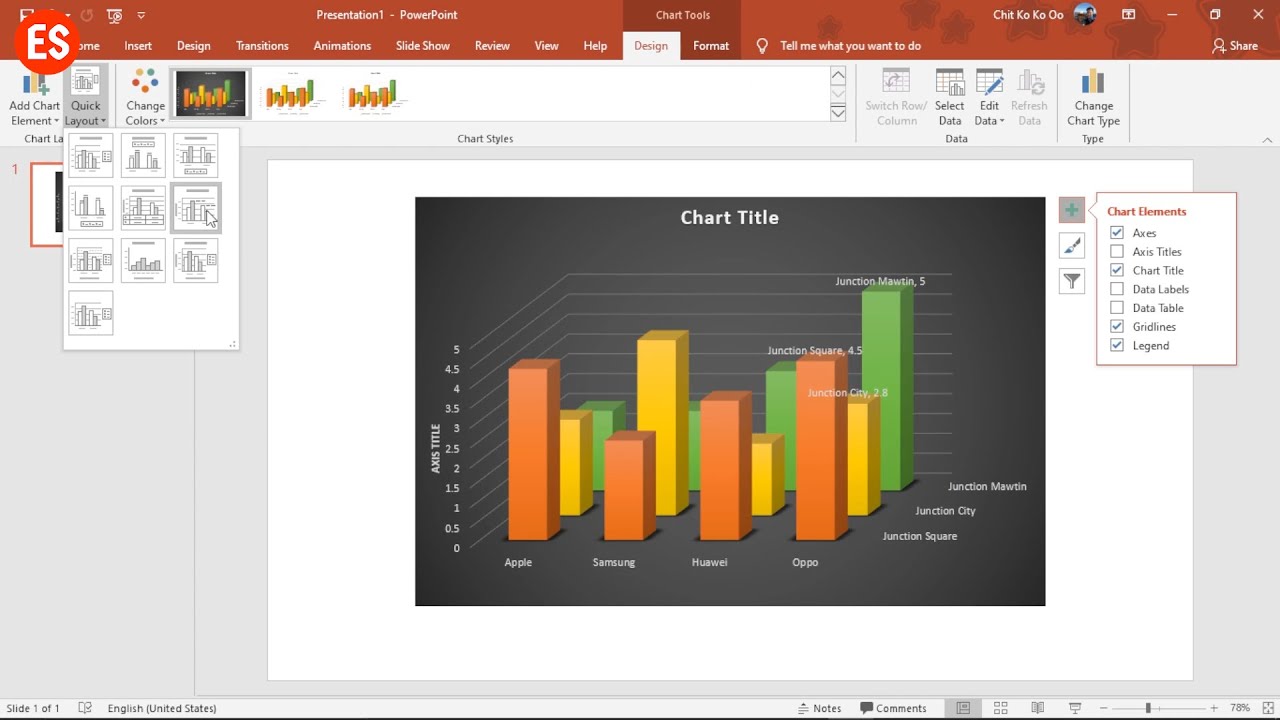This screenshot has height=720, width=1280.
Task: Open the Animations tab
Action: 342,46
